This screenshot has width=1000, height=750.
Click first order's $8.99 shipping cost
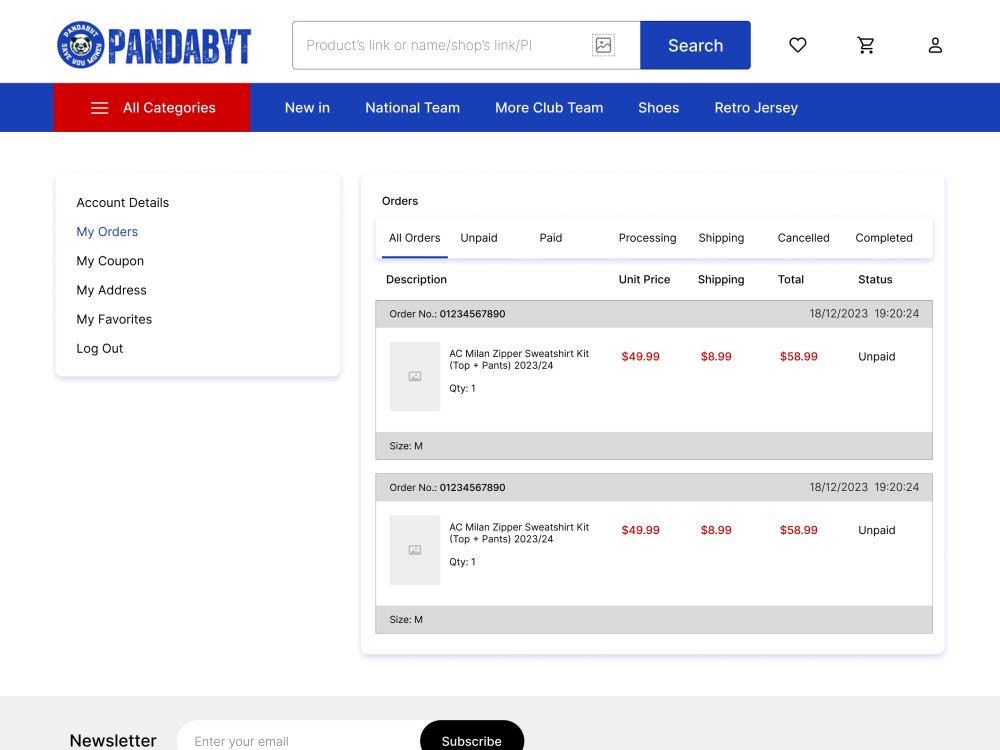(716, 357)
